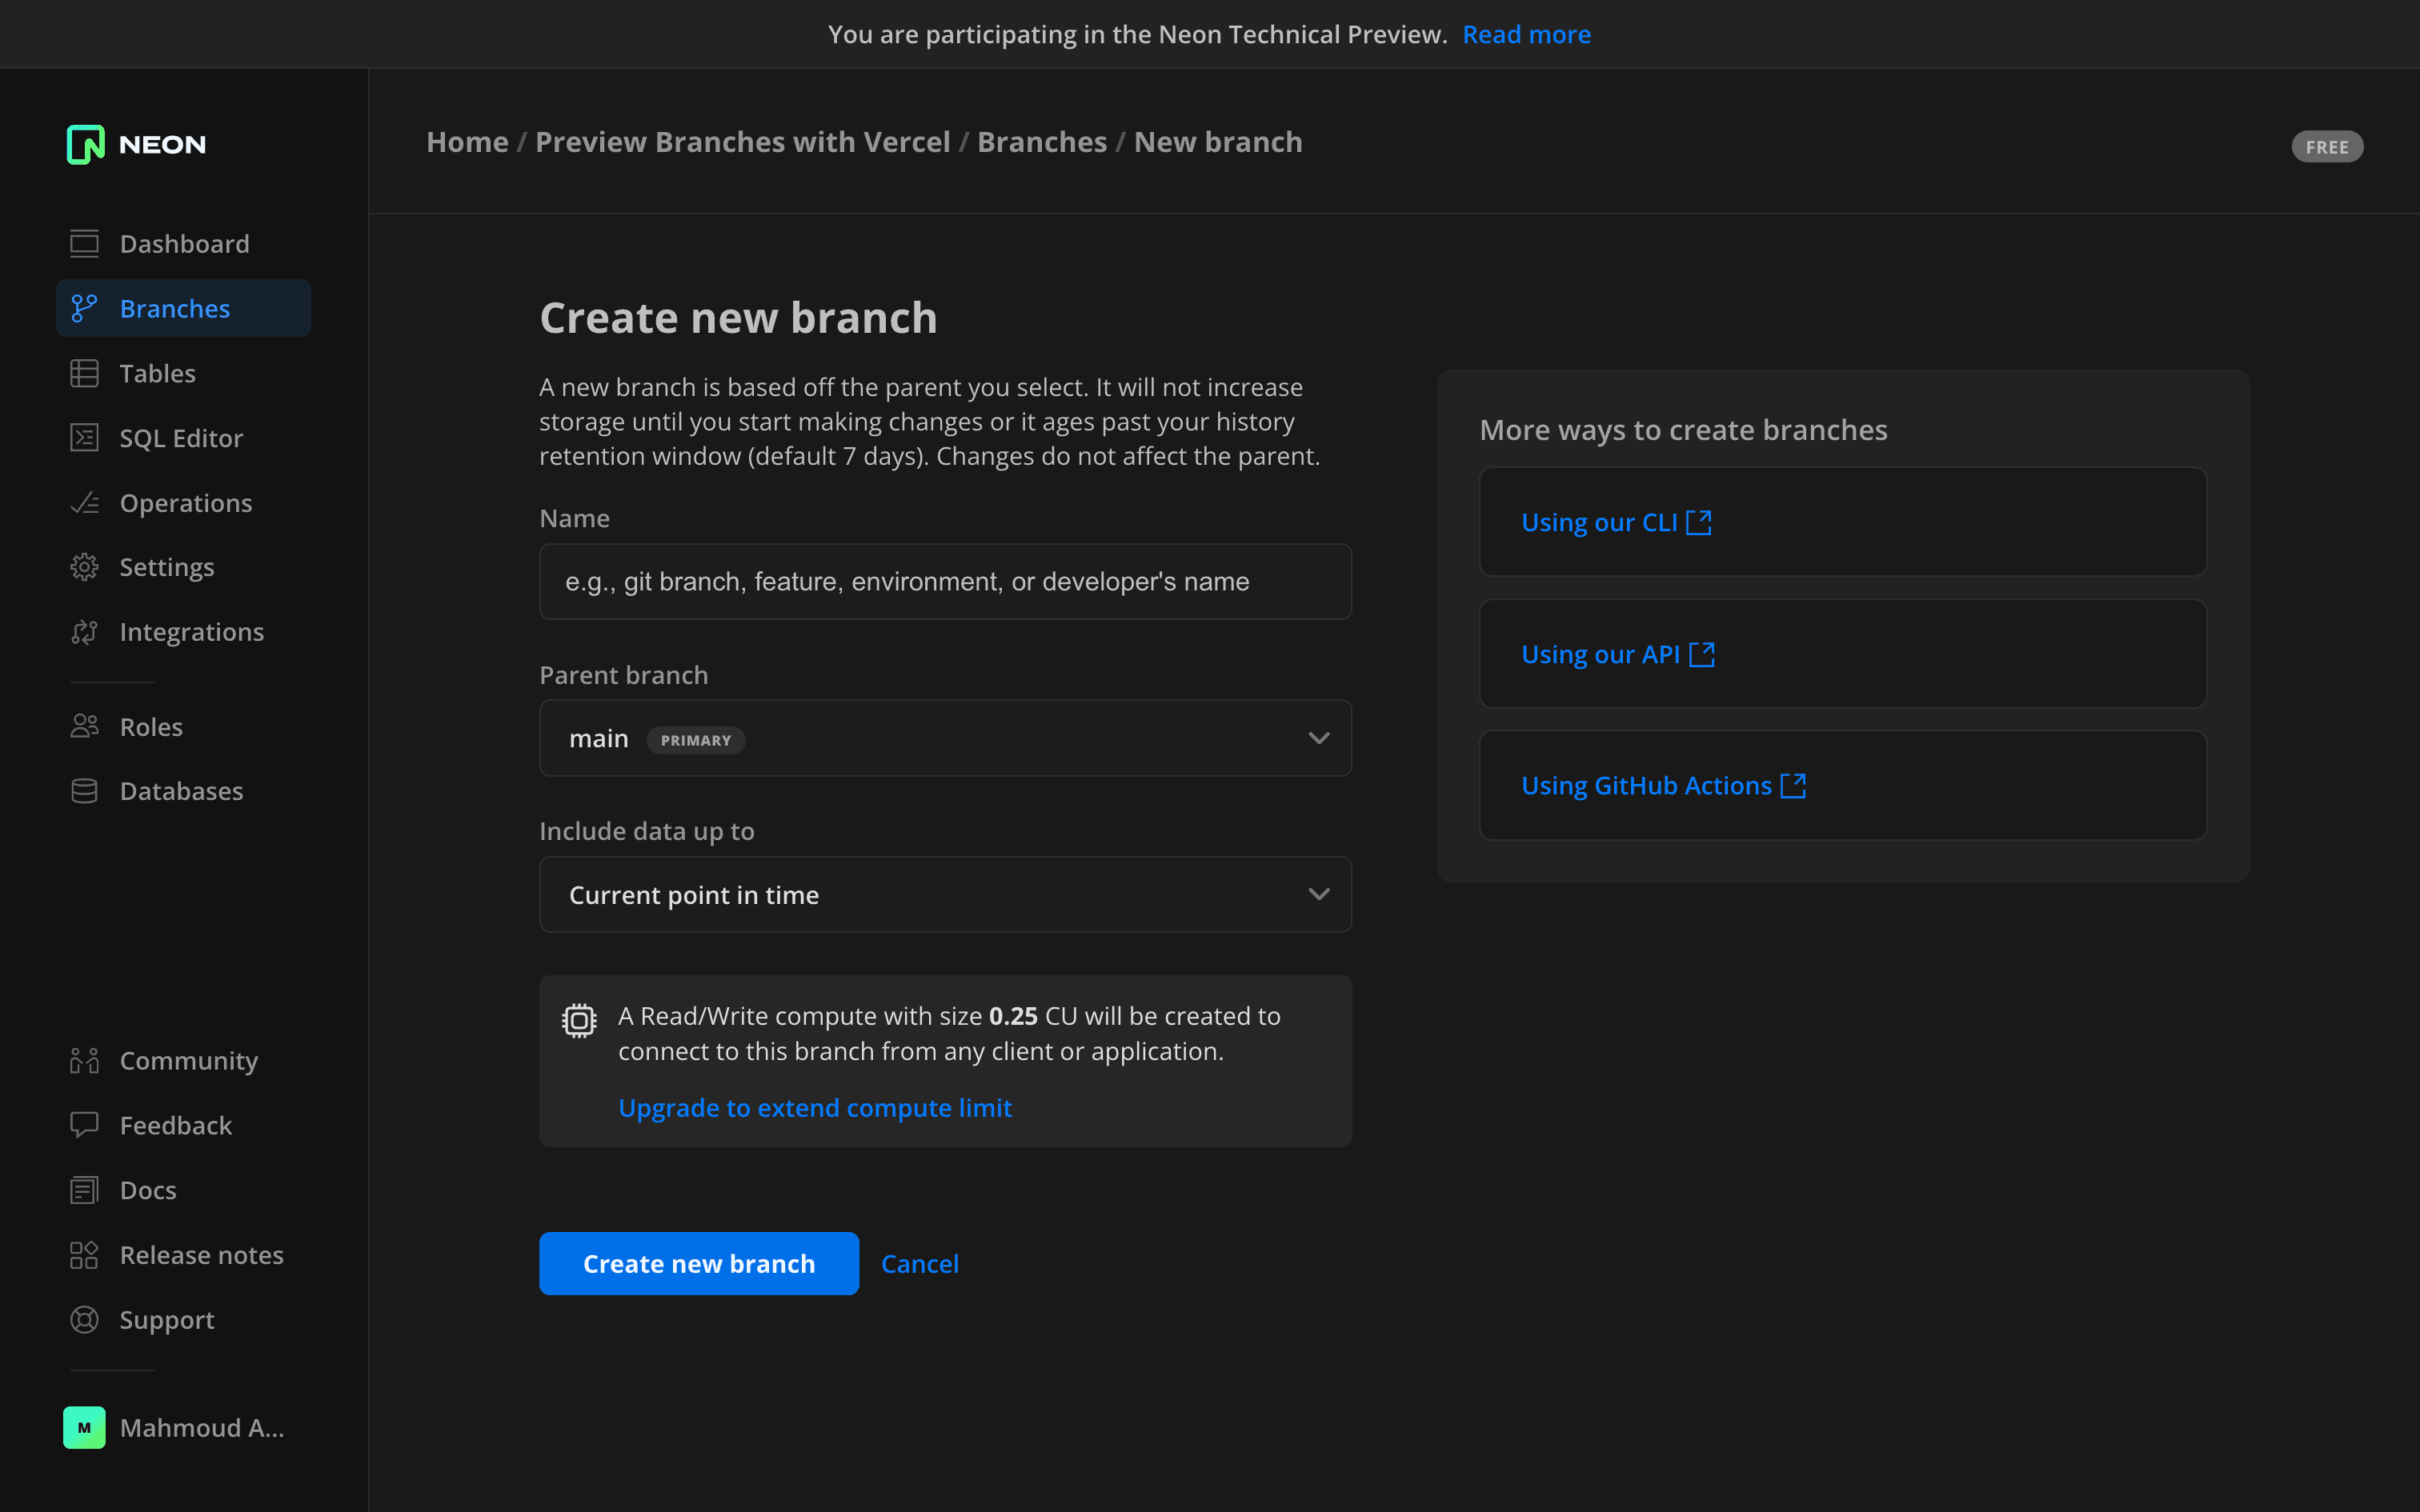
Task: Click the Release notes icon
Action: tap(84, 1255)
